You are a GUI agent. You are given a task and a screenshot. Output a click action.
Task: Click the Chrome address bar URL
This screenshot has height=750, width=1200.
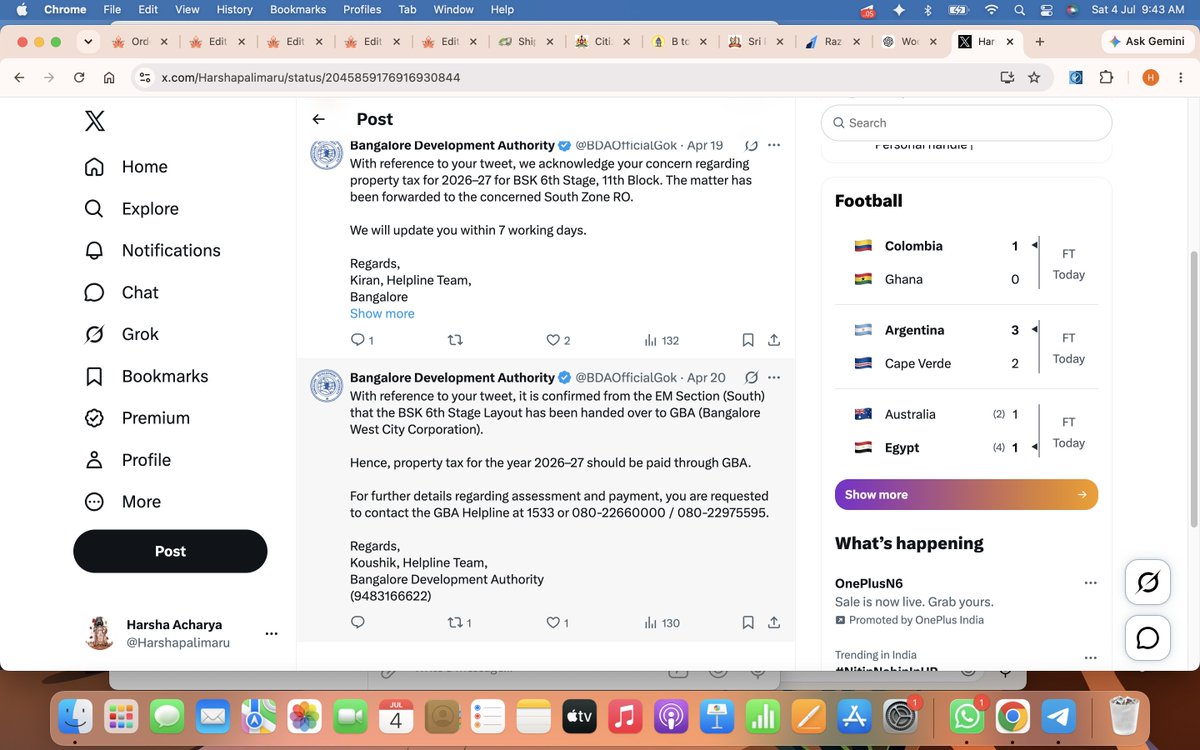pos(311,77)
